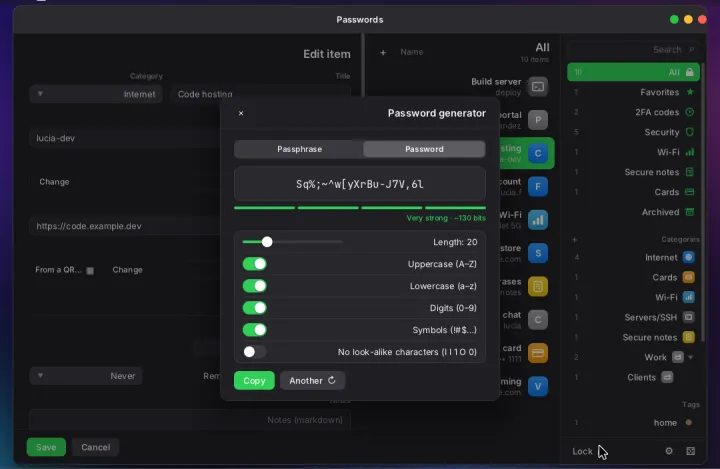Click the Name column header

click(x=411, y=52)
